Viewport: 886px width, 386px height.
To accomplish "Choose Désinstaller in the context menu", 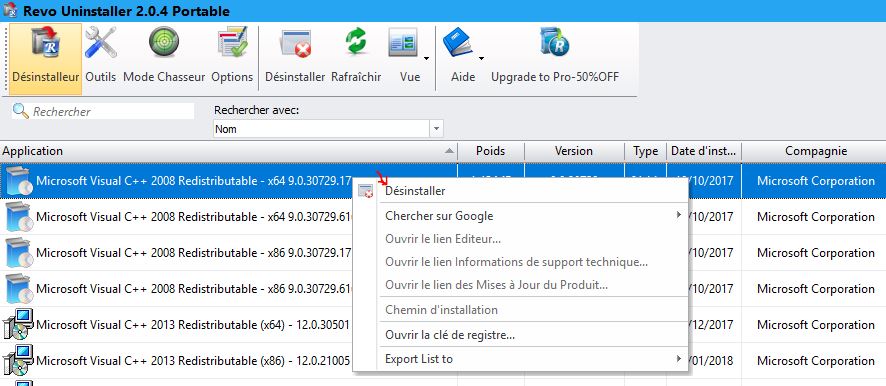I will 415,191.
